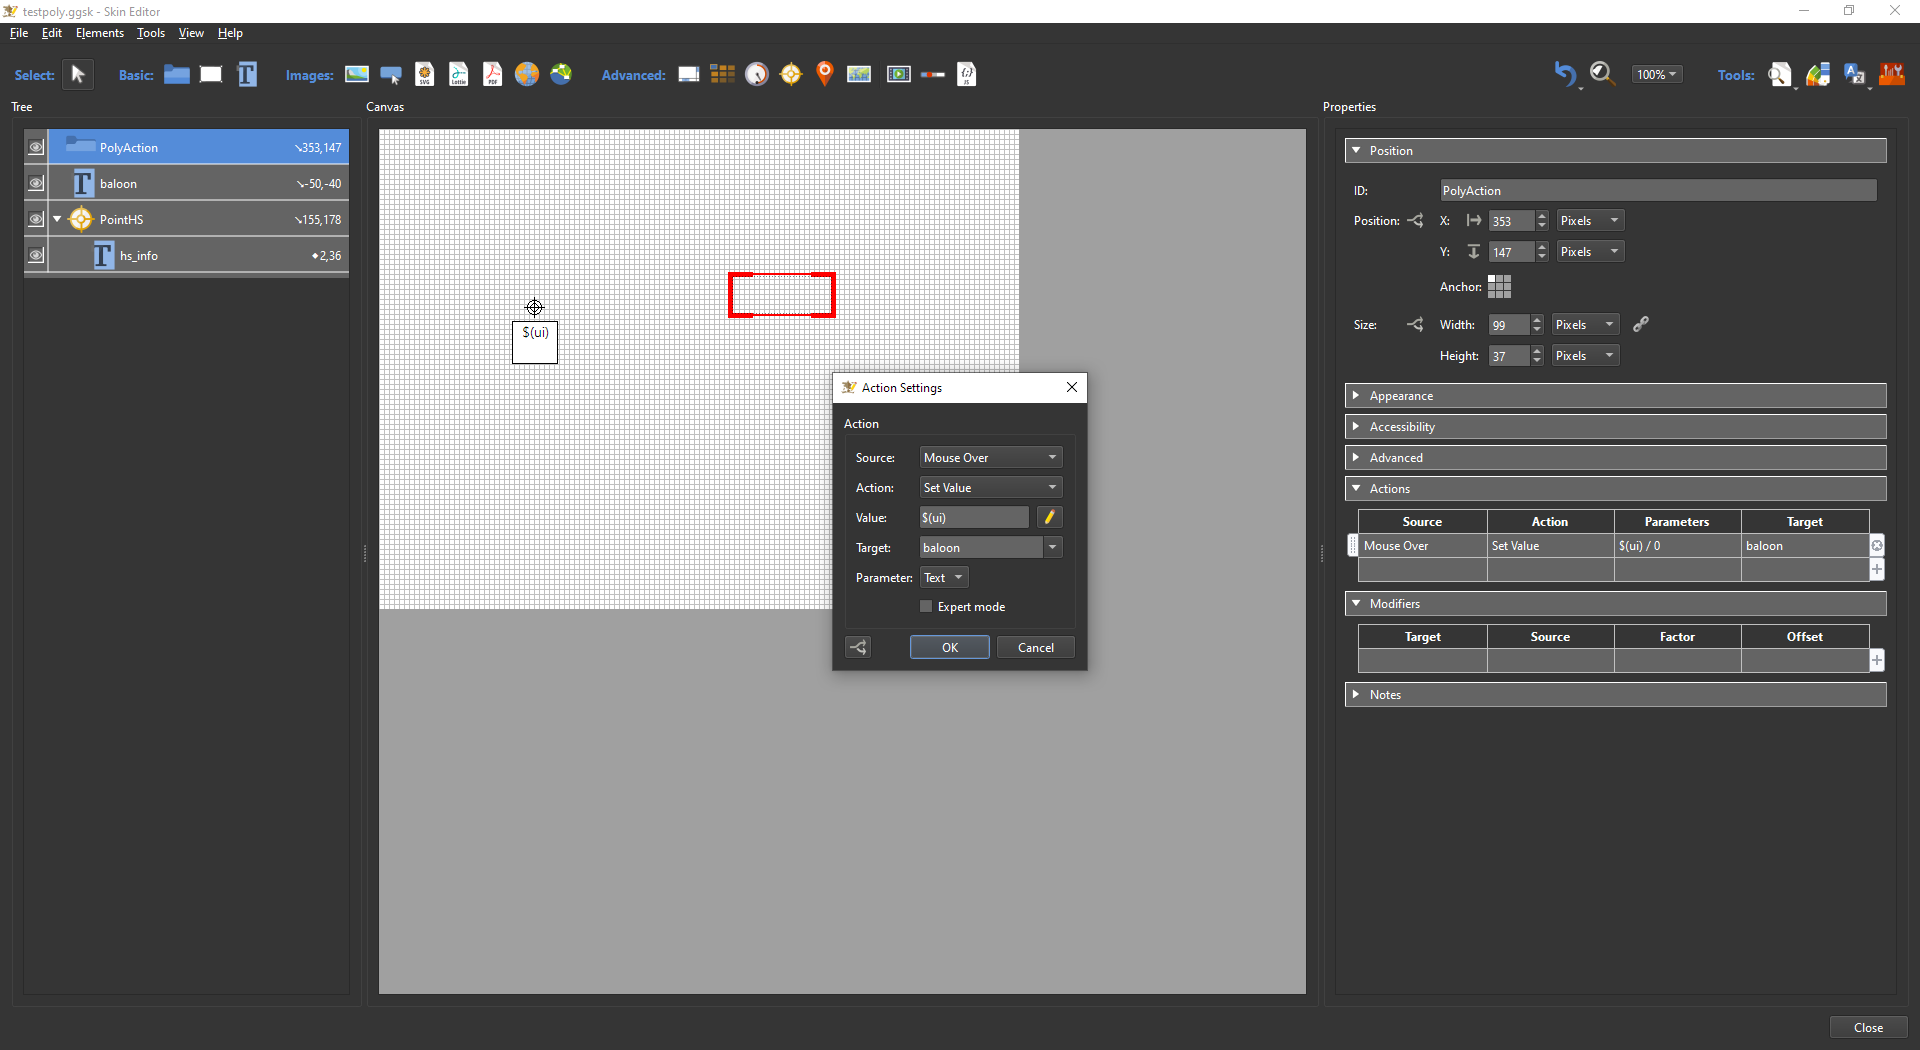Click the size link chain icon

1641,324
